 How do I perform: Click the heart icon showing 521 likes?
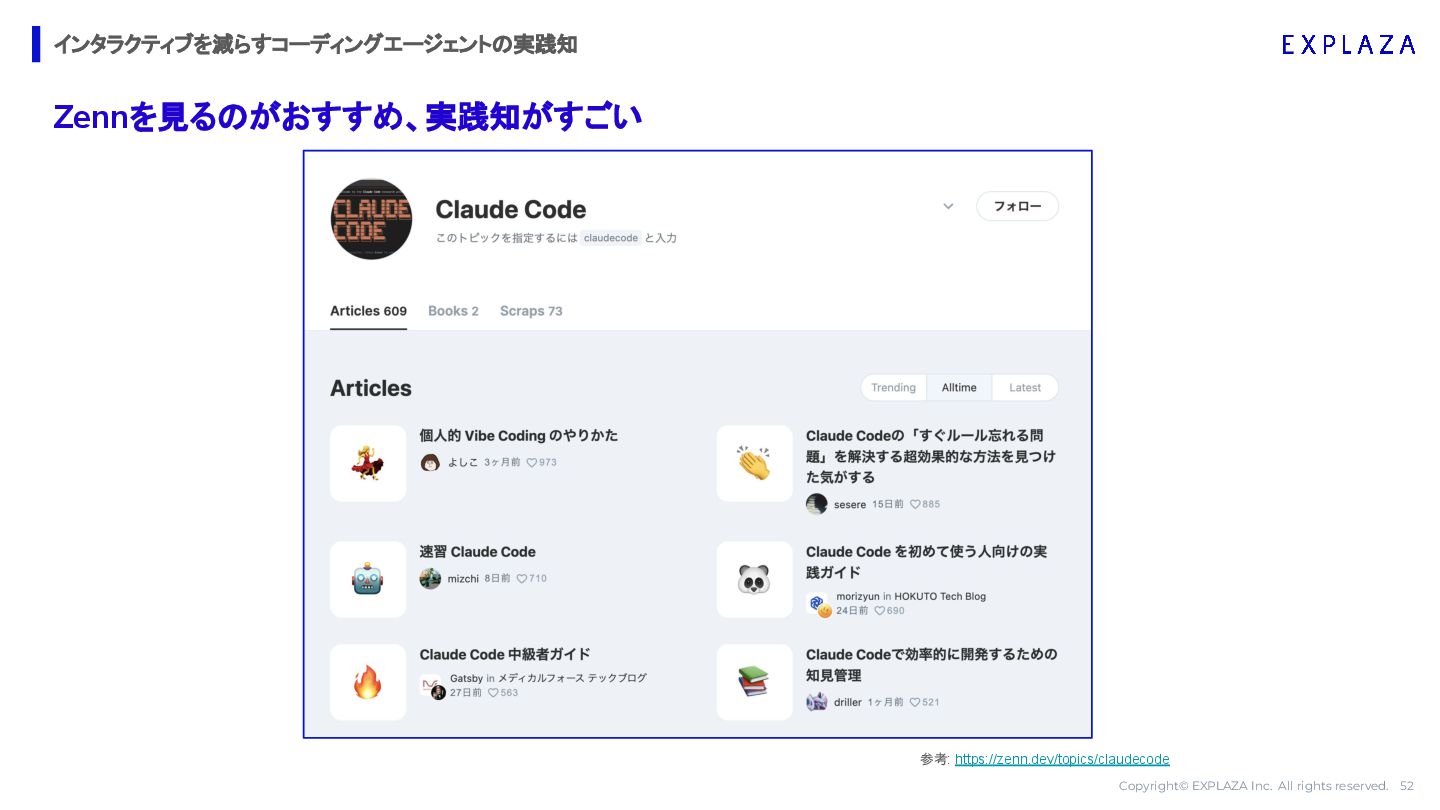[914, 702]
